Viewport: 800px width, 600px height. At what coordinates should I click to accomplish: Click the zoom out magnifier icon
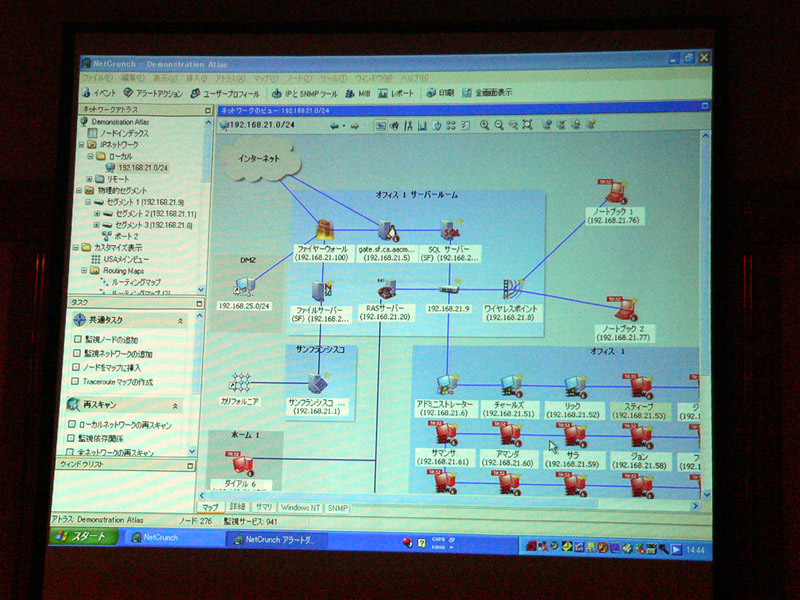click(498, 125)
